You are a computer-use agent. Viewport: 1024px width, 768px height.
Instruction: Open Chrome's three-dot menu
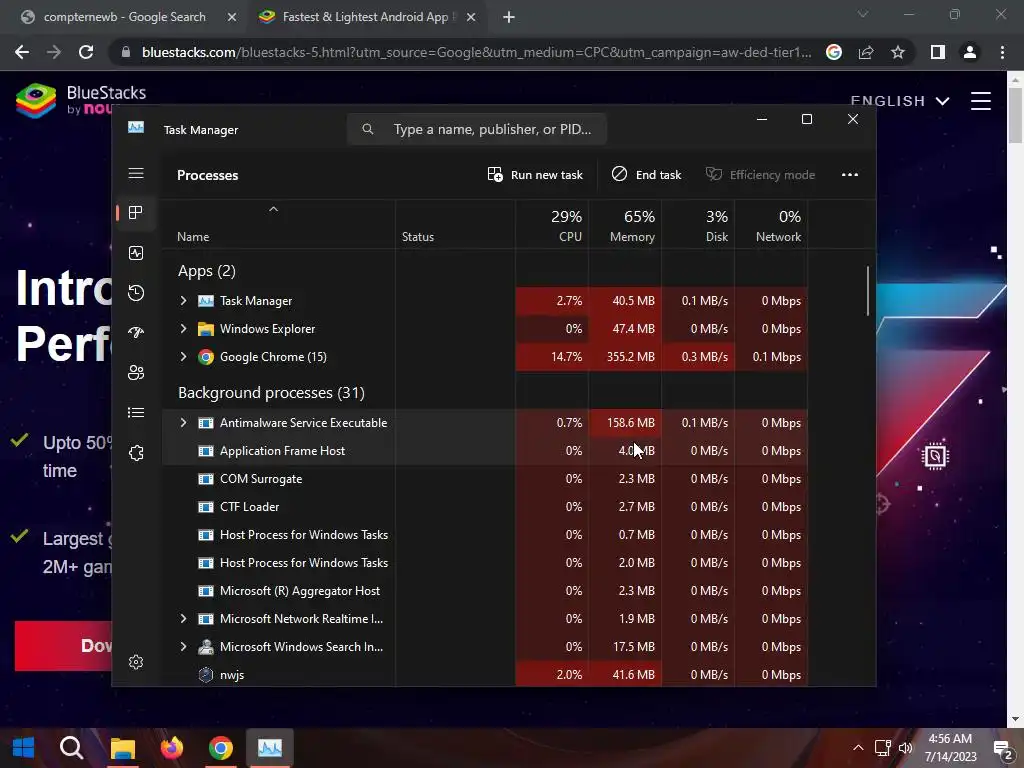[x=1002, y=52]
